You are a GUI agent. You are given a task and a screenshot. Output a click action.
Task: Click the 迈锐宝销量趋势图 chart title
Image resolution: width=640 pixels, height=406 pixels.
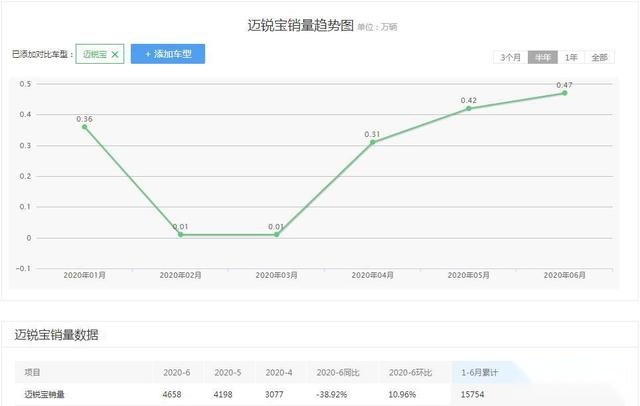(x=300, y=25)
